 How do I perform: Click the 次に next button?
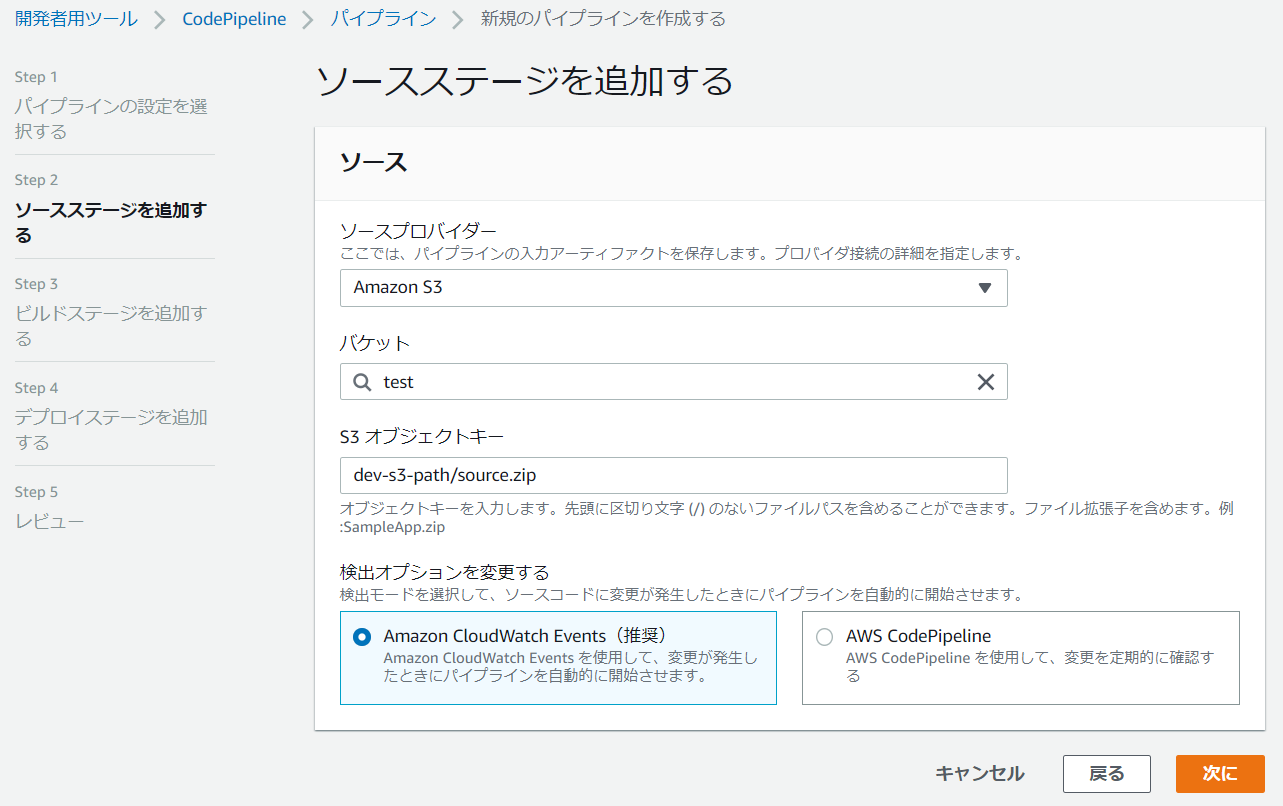pyautogui.click(x=1220, y=773)
